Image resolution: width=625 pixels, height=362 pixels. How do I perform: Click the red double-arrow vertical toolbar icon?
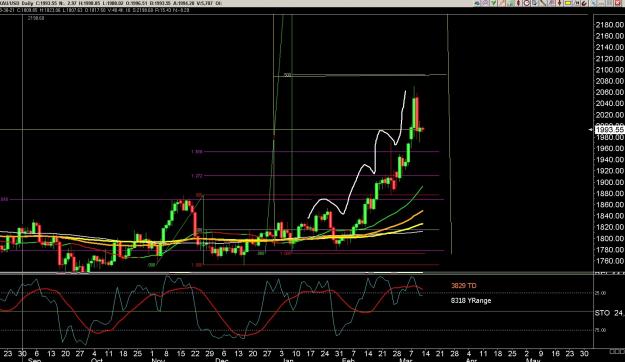518,3
